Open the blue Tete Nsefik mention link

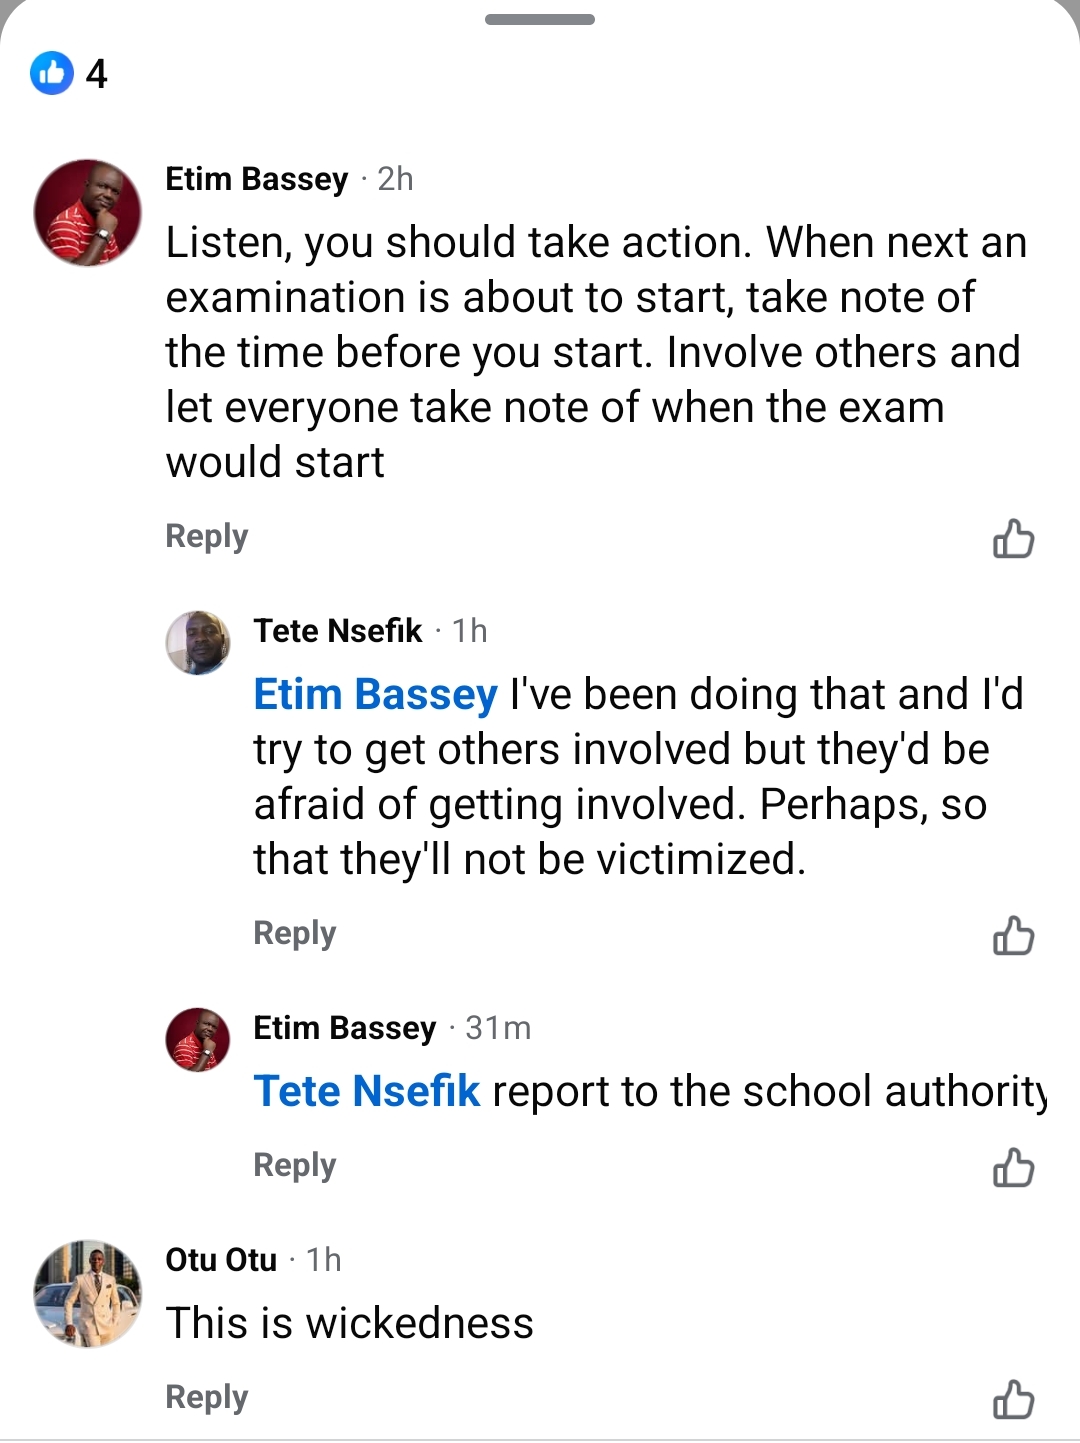click(366, 1091)
